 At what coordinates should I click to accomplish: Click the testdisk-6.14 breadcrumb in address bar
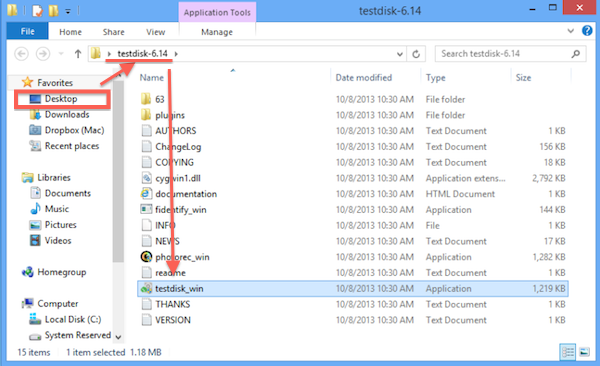142,54
